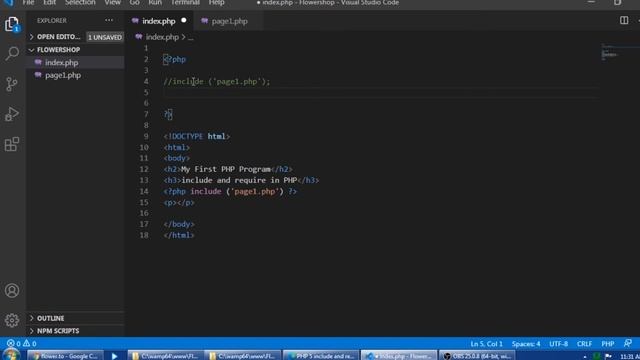Open PHP 5 include taskbar window
The image size is (640, 360).
[321, 356]
